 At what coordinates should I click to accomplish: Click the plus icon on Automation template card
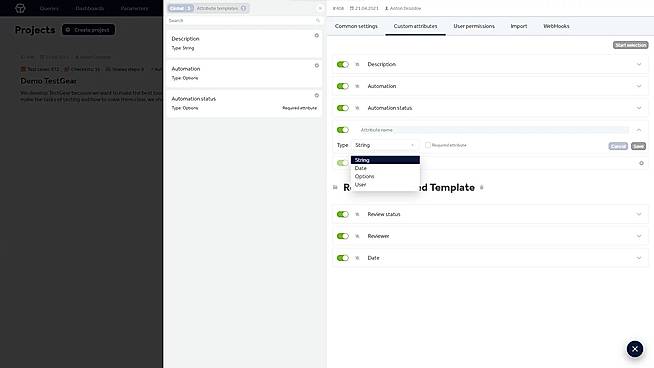(317, 66)
